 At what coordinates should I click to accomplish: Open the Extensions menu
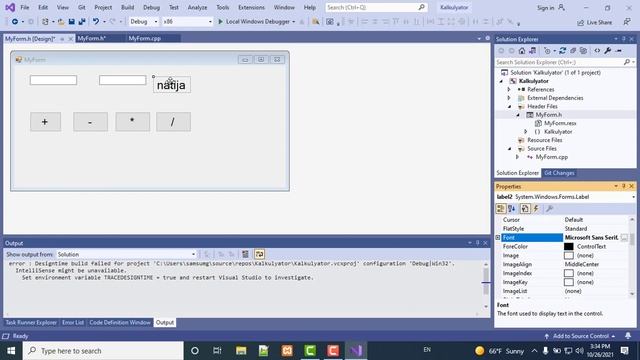(x=251, y=7)
